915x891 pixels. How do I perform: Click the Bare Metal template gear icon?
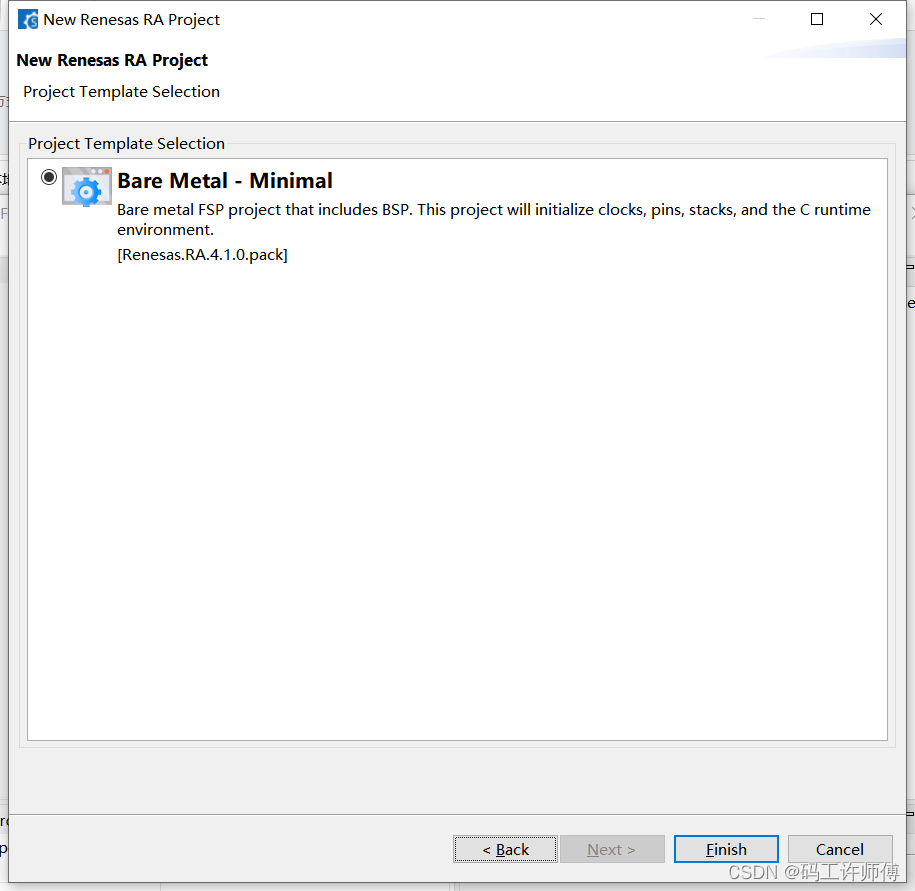86,187
